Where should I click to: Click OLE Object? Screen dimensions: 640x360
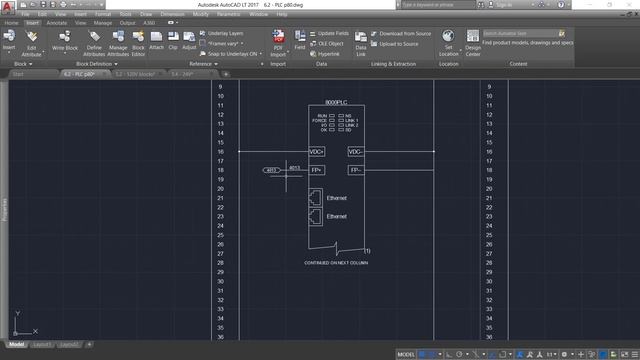coord(327,44)
